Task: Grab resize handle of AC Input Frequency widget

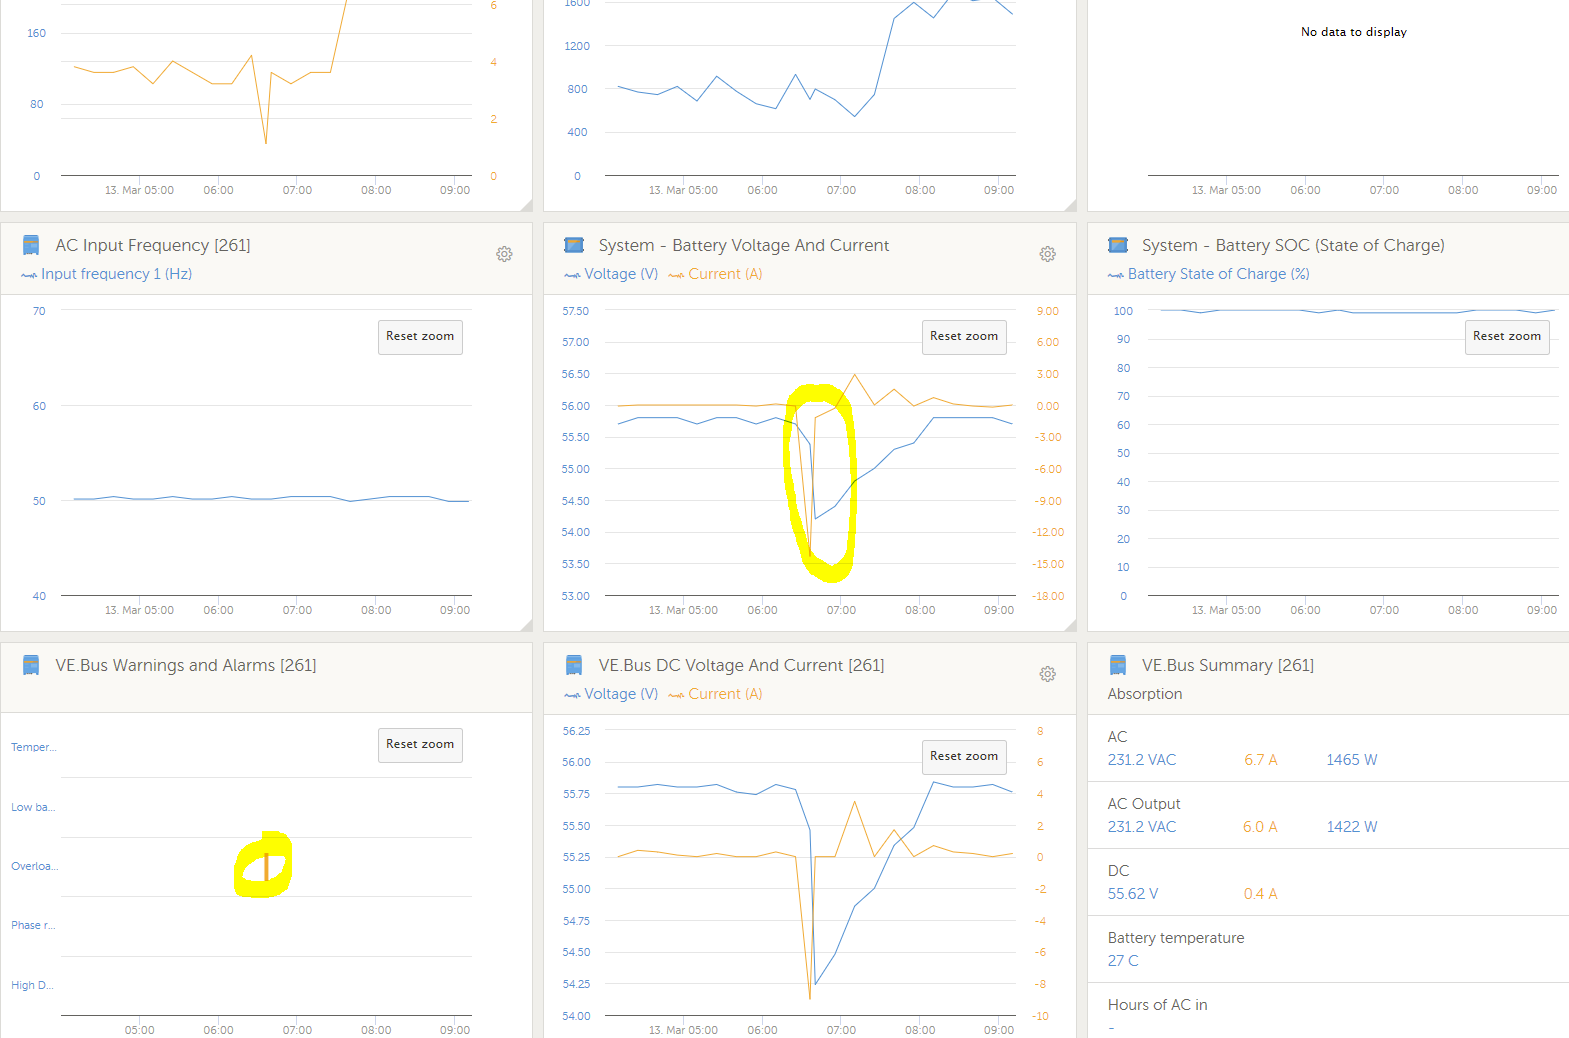Action: [526, 625]
